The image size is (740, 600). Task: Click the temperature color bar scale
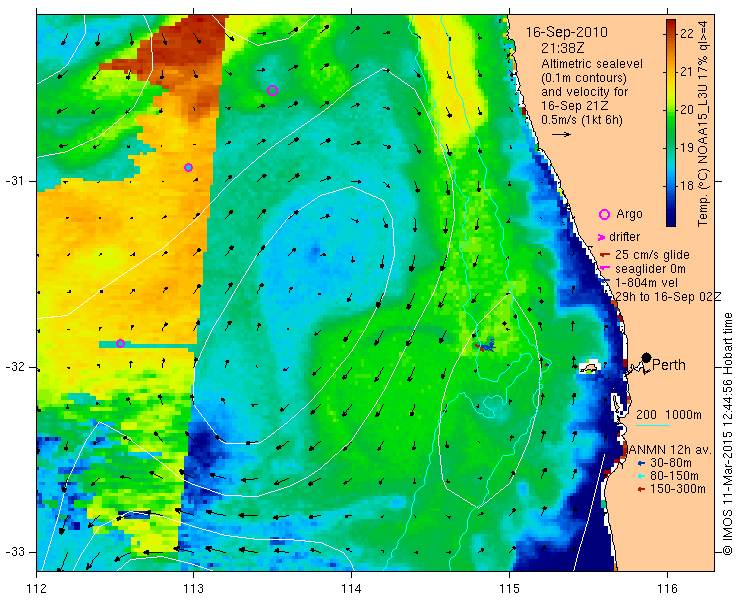[x=671, y=123]
